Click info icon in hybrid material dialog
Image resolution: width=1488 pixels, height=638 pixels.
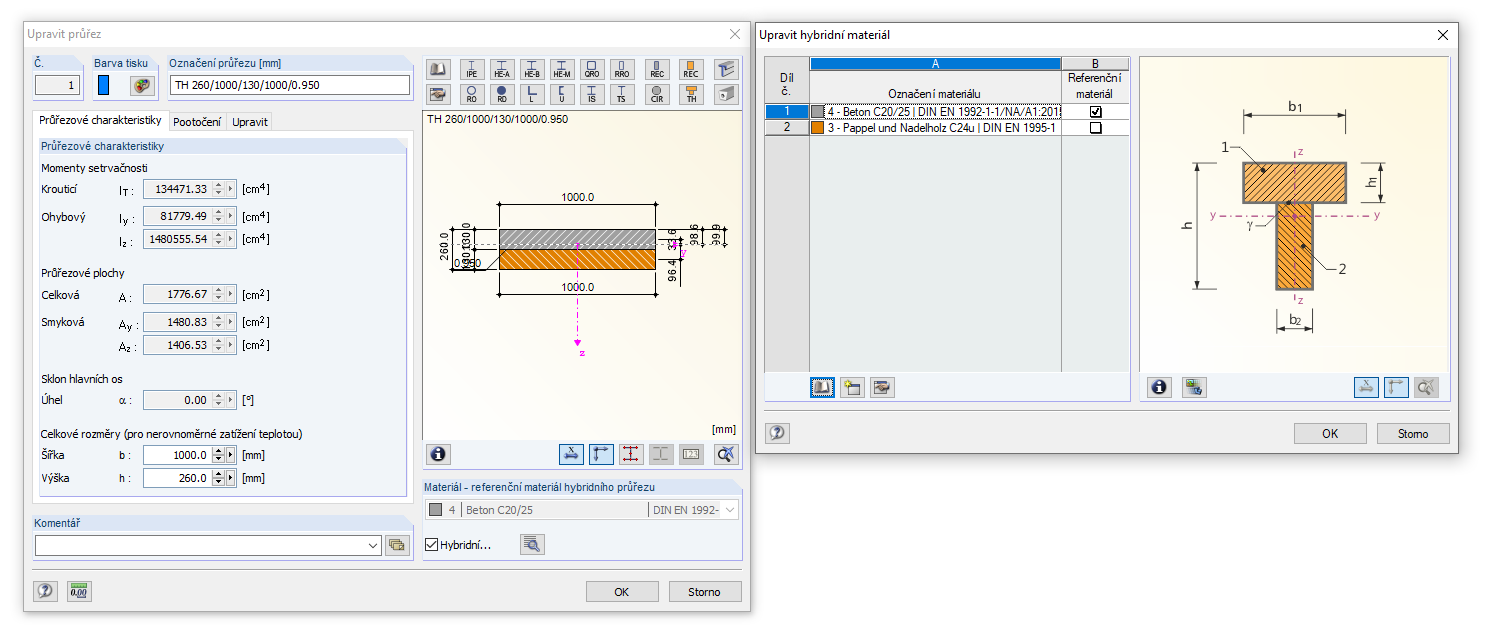(1160, 387)
